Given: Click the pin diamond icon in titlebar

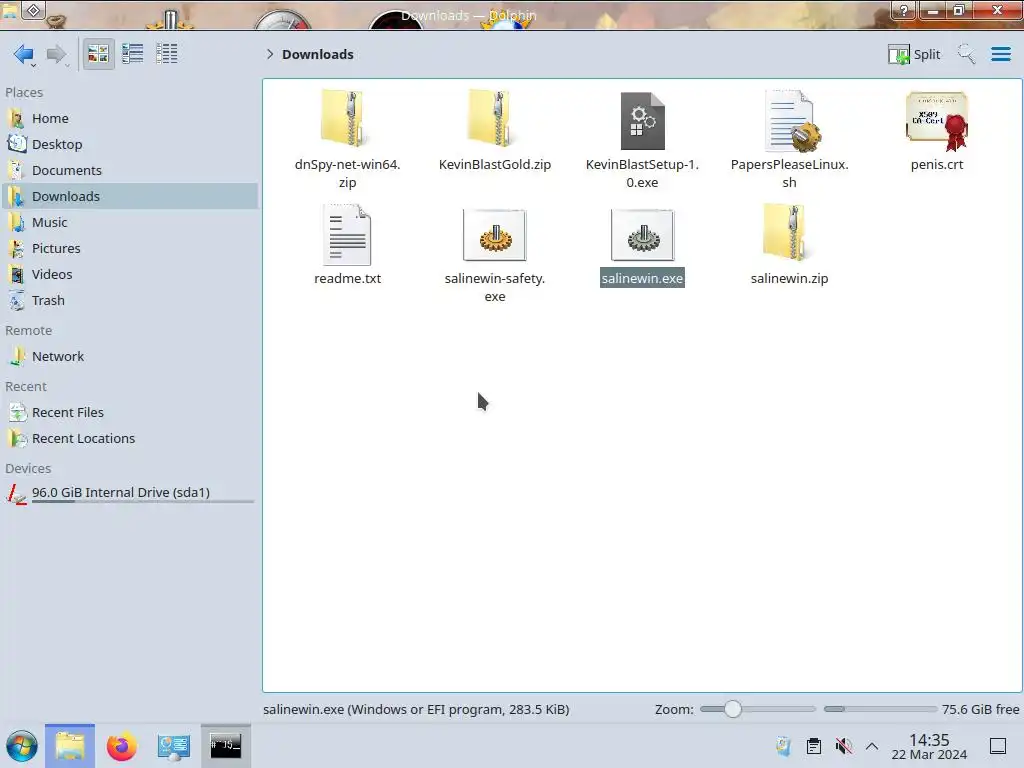Looking at the screenshot, I should pyautogui.click(x=34, y=10).
